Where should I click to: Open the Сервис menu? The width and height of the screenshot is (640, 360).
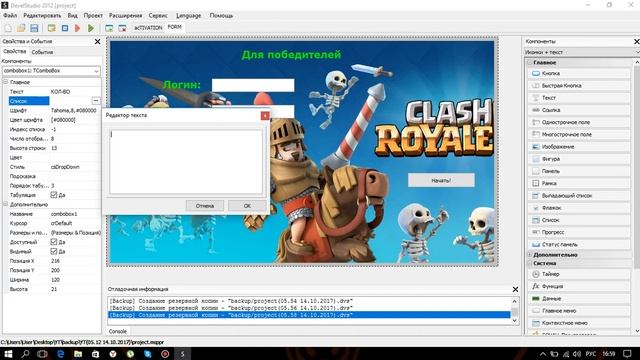pyautogui.click(x=158, y=16)
